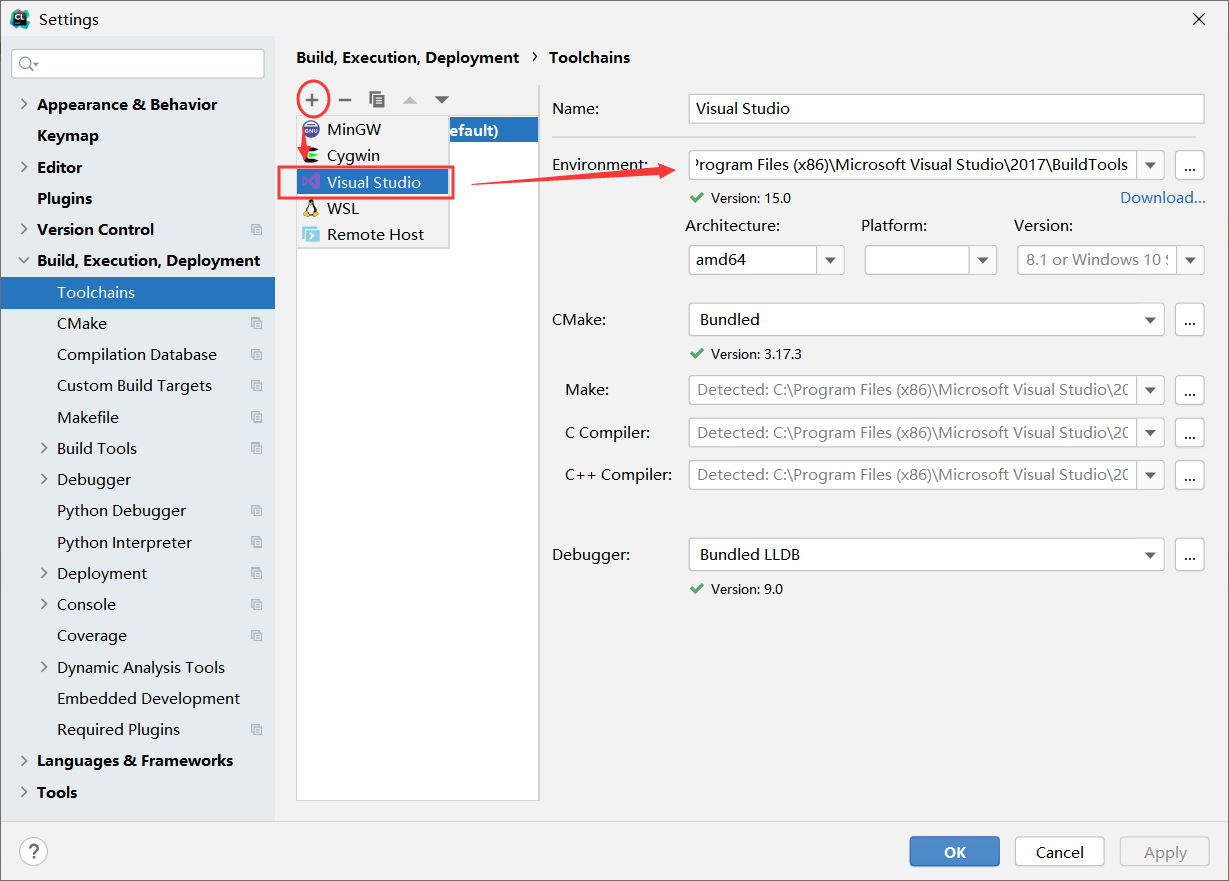Click project-level icon beside Compilation Database
Viewport: 1229px width, 881px height.
point(257,354)
